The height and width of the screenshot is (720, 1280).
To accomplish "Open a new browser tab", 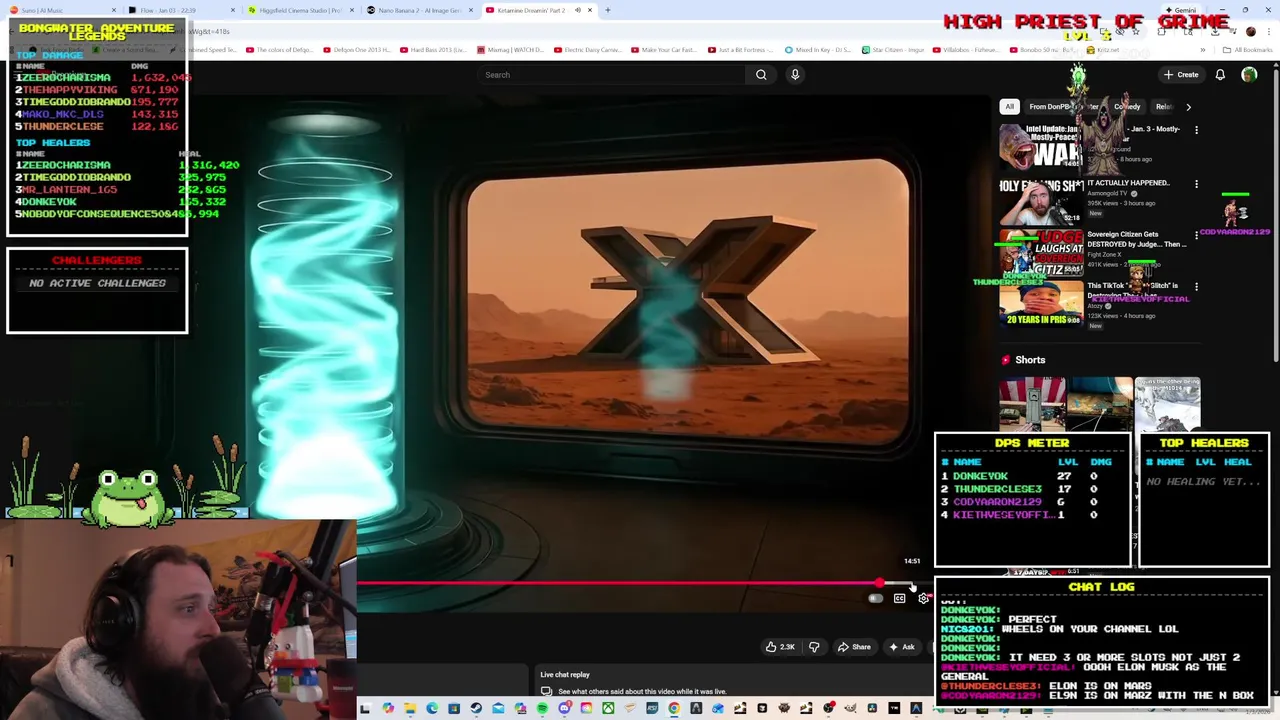I will (608, 10).
